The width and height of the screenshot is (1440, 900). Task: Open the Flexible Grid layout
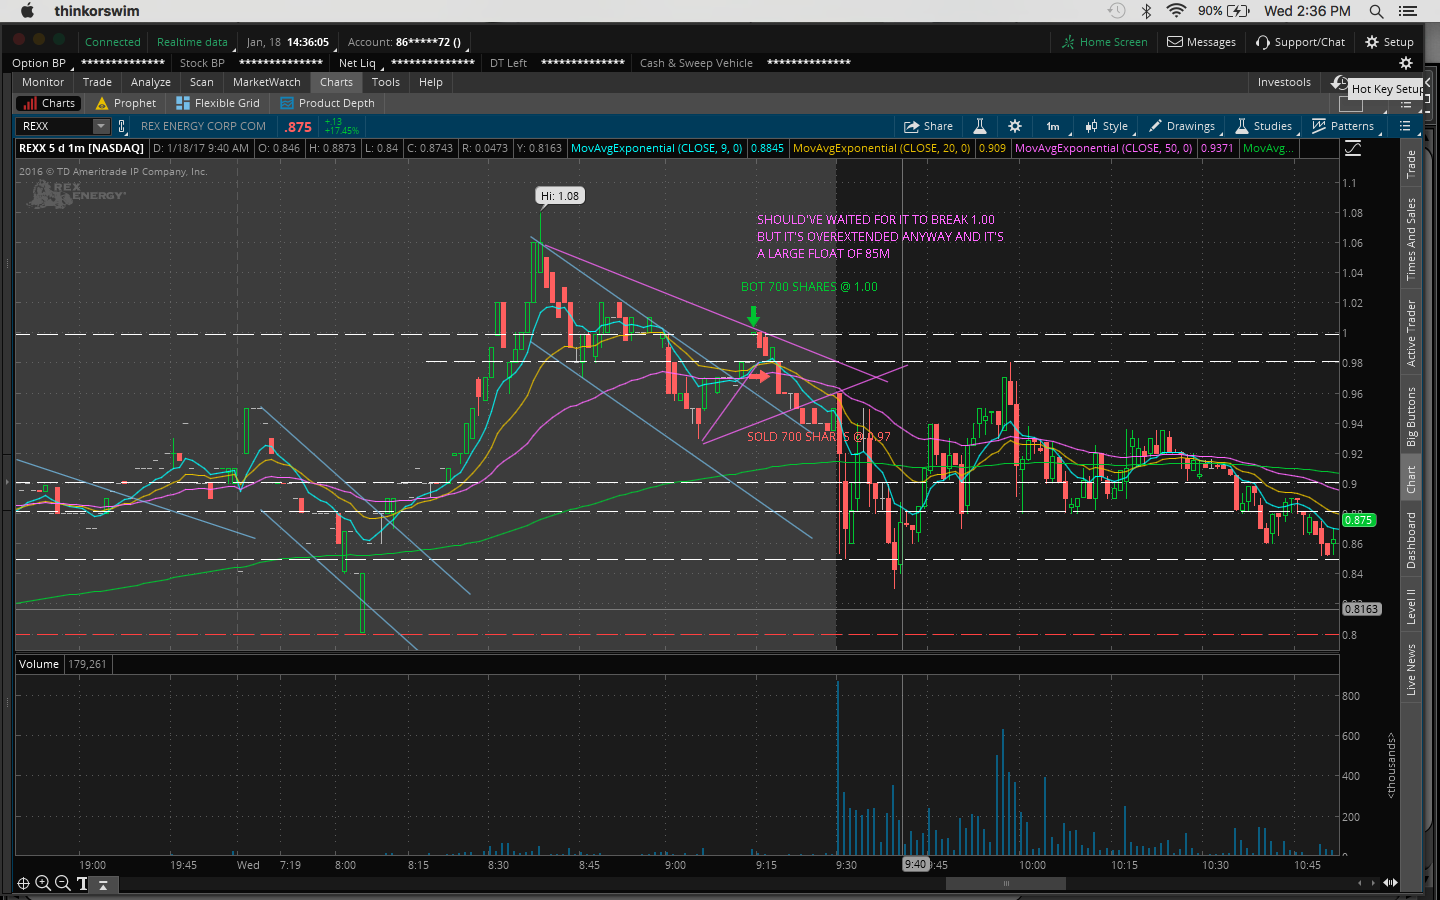coord(218,103)
